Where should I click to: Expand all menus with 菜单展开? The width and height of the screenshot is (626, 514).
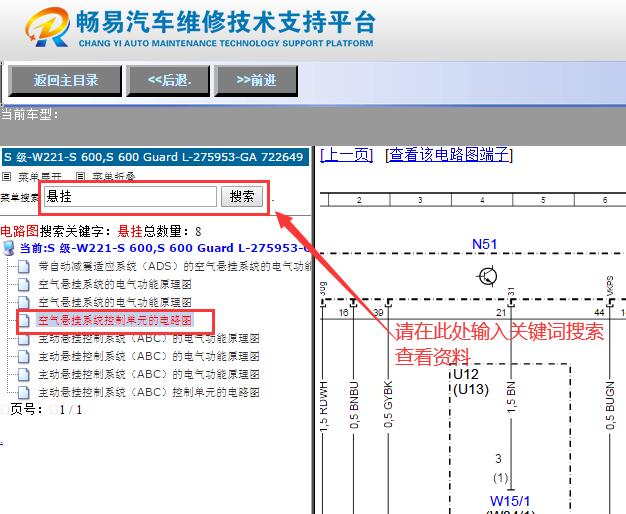[40, 177]
